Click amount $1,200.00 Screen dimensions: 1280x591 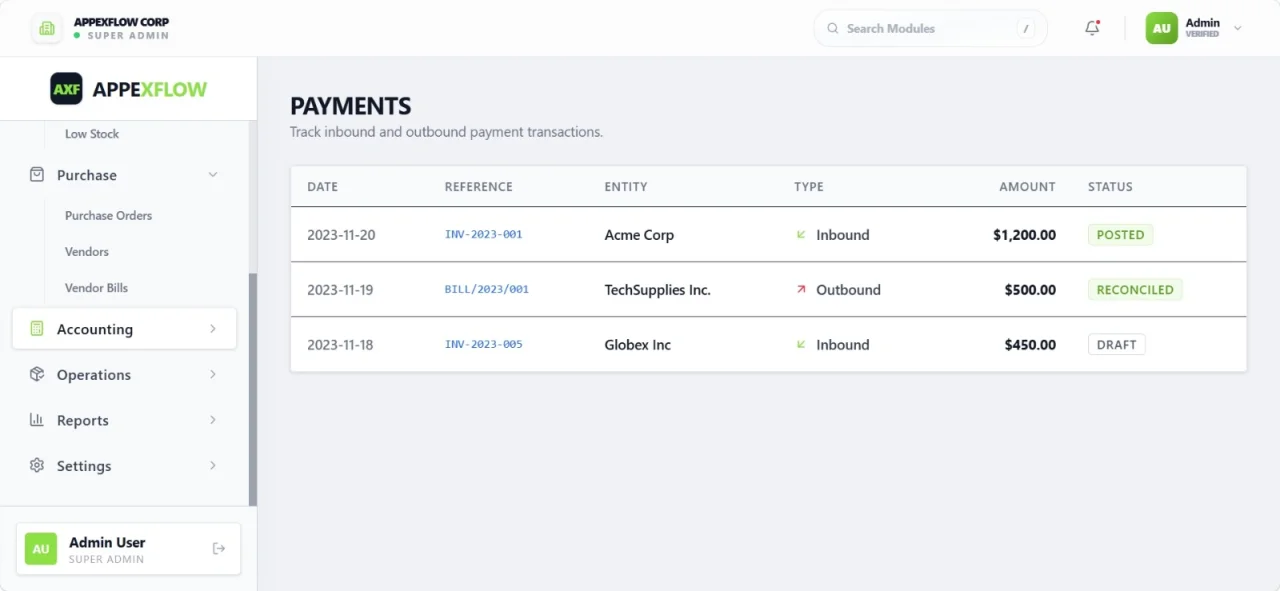1024,235
